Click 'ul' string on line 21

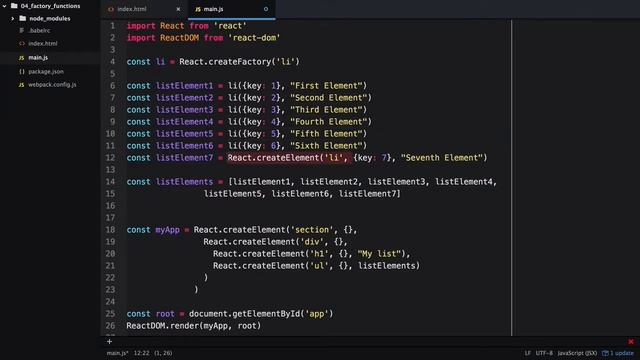click(x=319, y=266)
